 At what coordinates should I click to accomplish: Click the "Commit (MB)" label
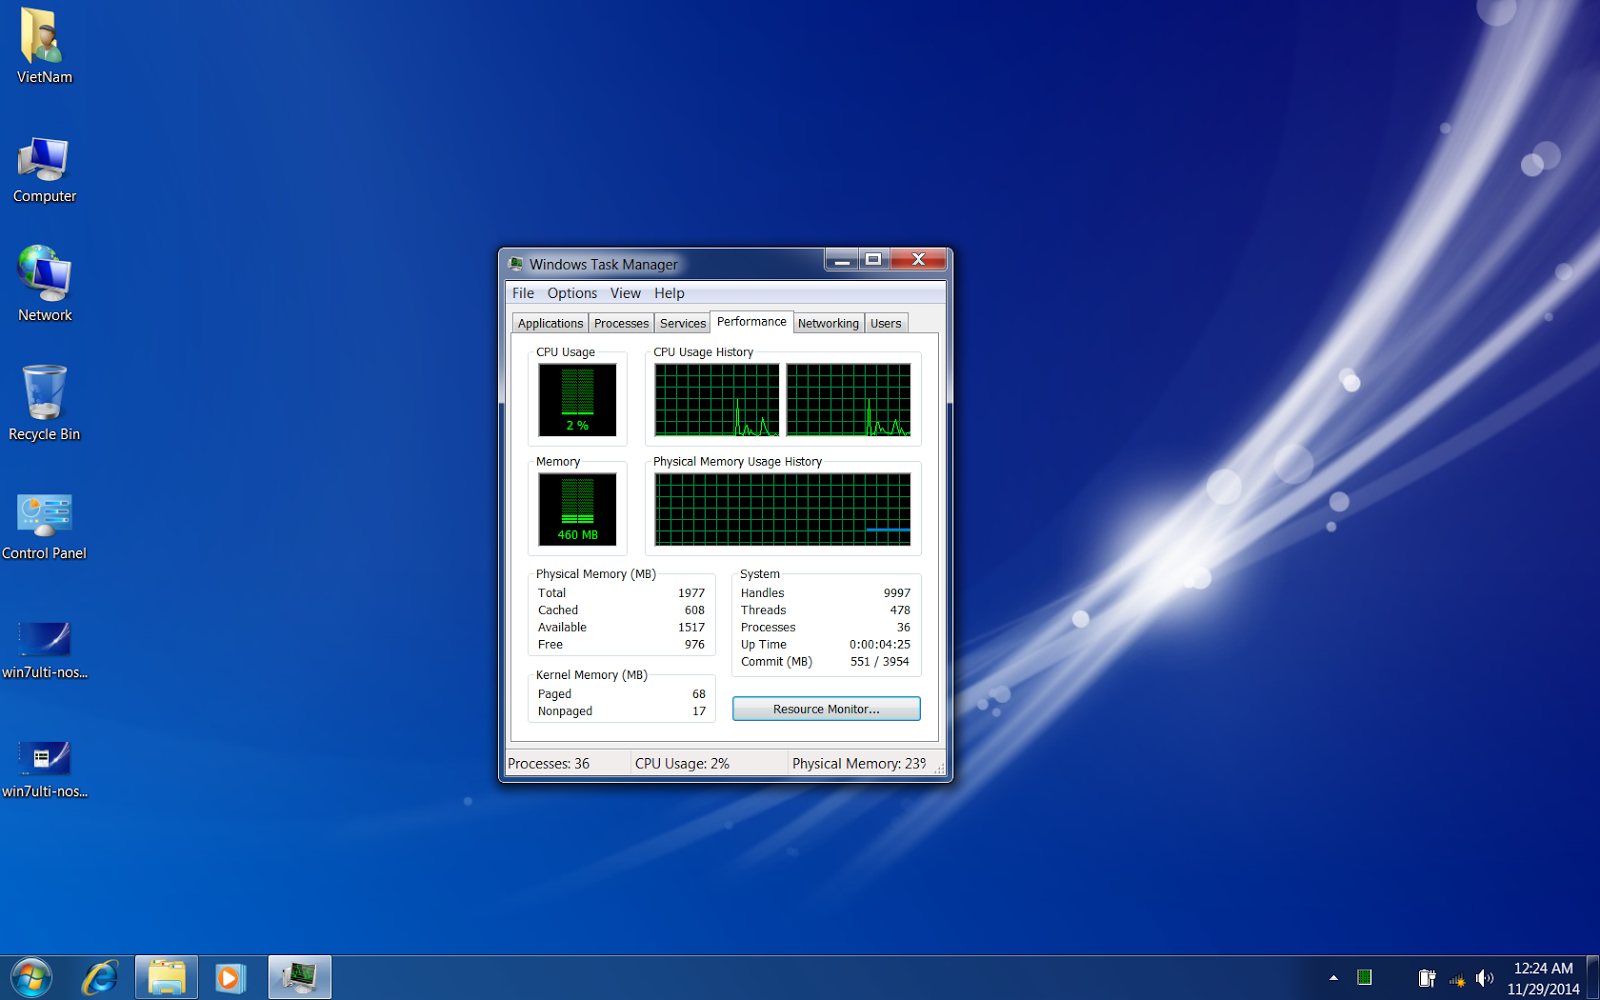[x=776, y=661]
